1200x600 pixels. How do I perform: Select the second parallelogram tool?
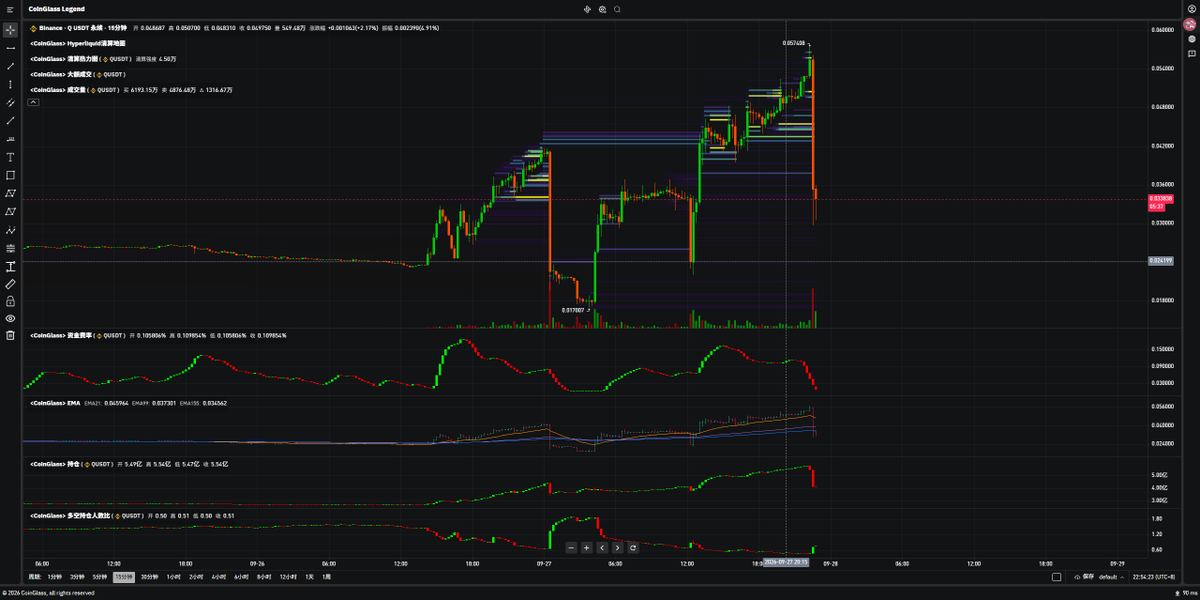coord(10,211)
